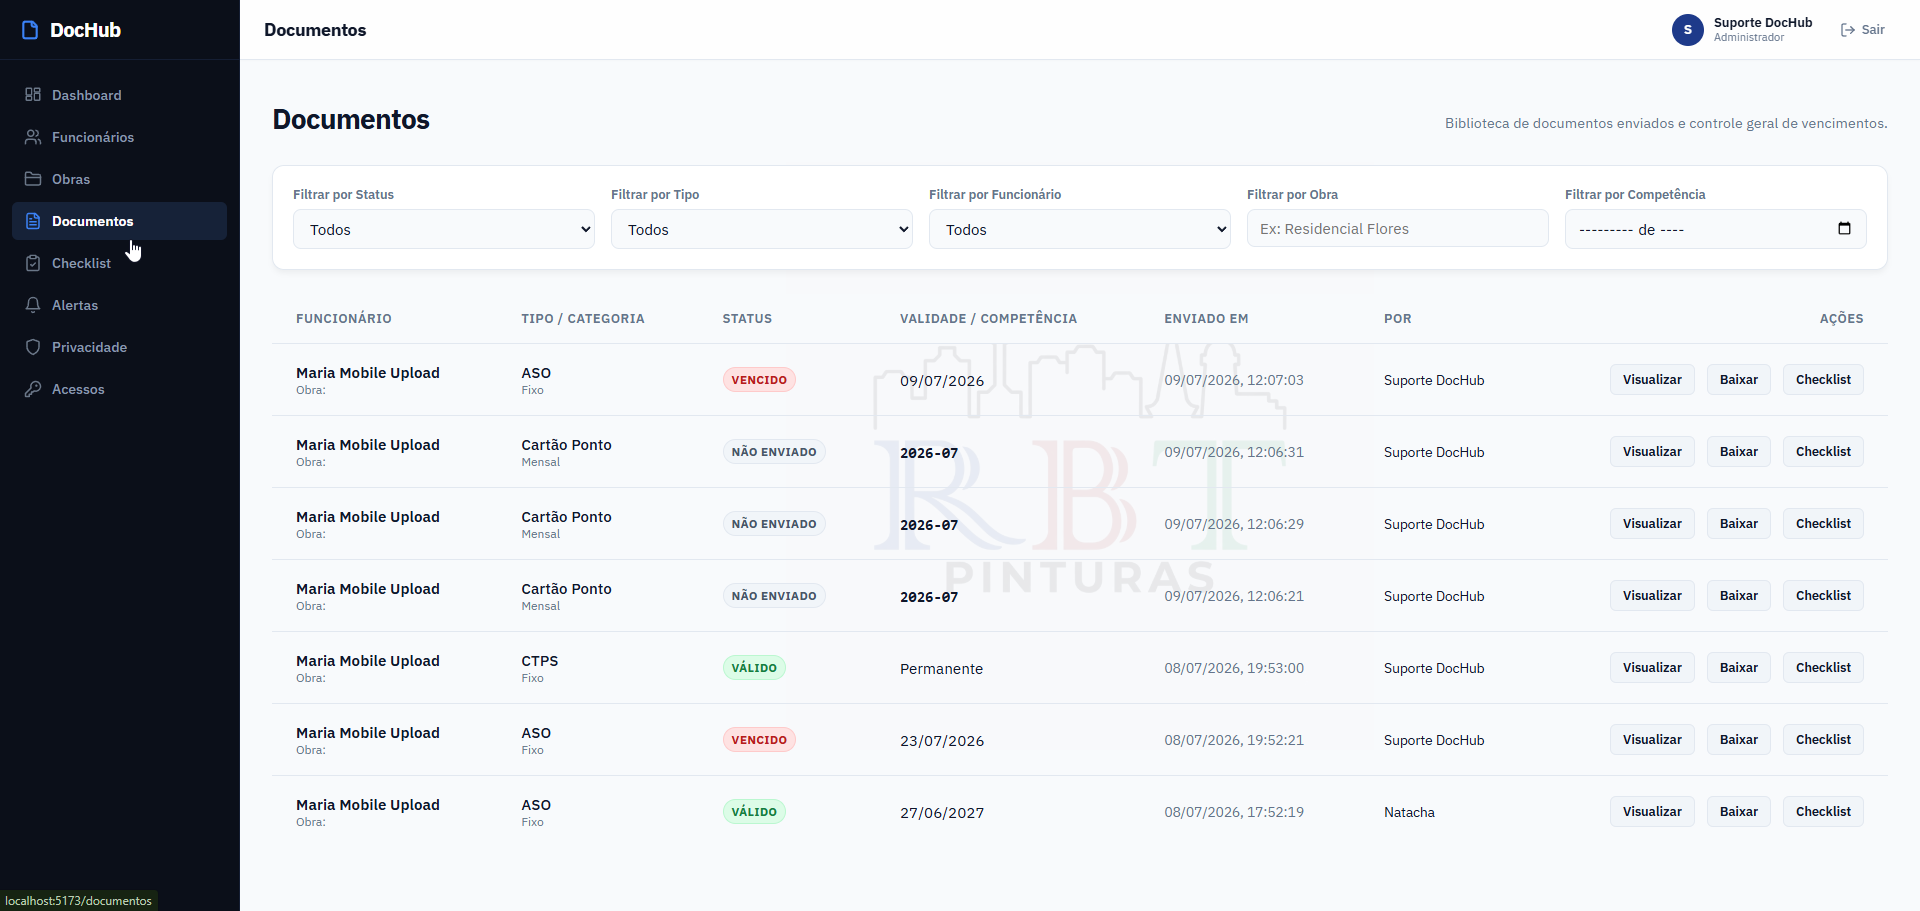Navigate to Privacidade

[119, 347]
